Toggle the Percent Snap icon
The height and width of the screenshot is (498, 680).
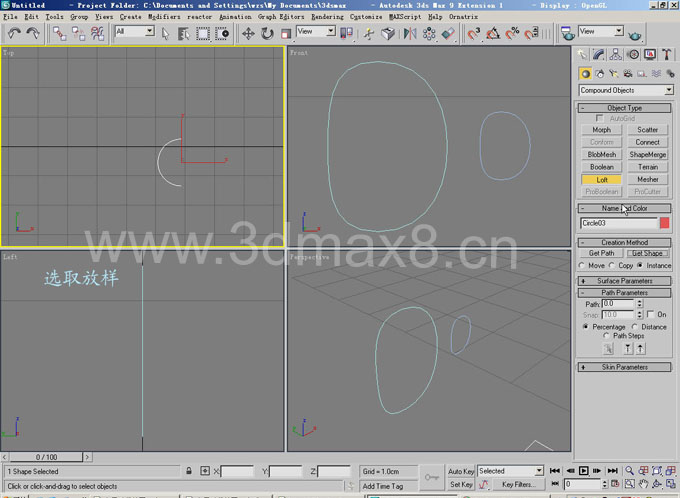tap(512, 33)
